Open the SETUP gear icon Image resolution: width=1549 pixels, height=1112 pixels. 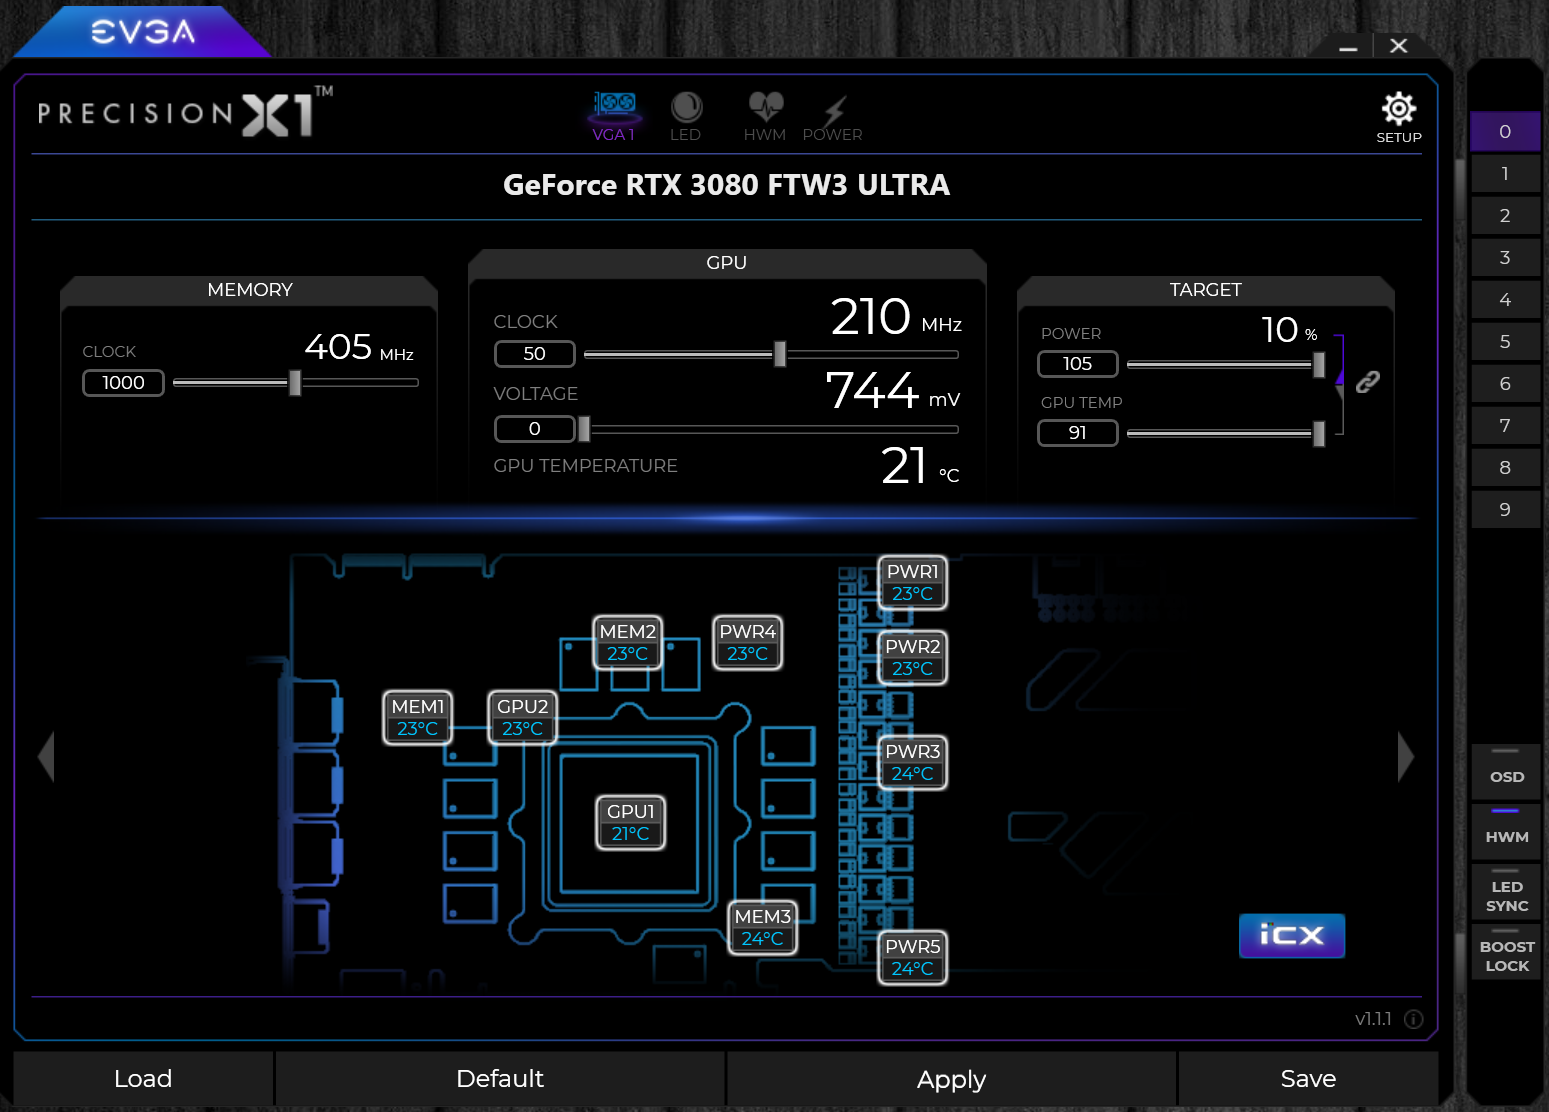pyautogui.click(x=1398, y=118)
